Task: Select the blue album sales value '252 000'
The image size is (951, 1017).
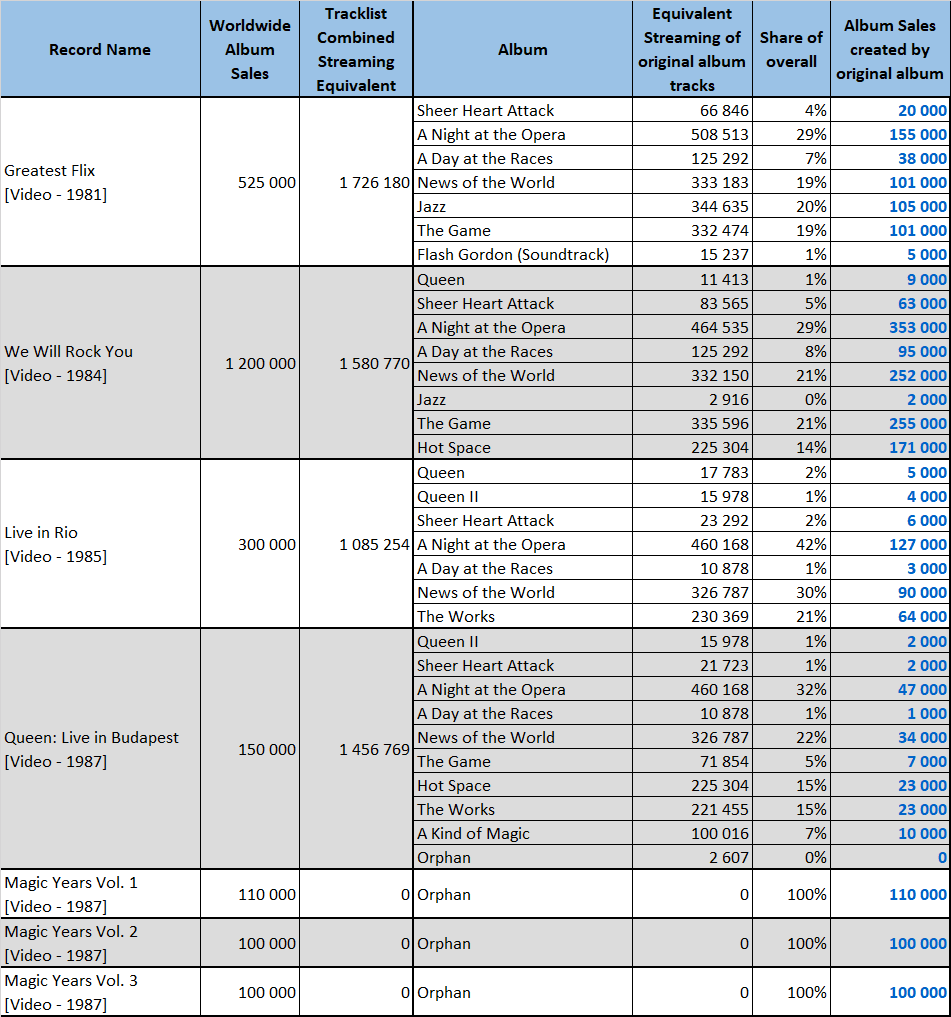Action: 918,376
